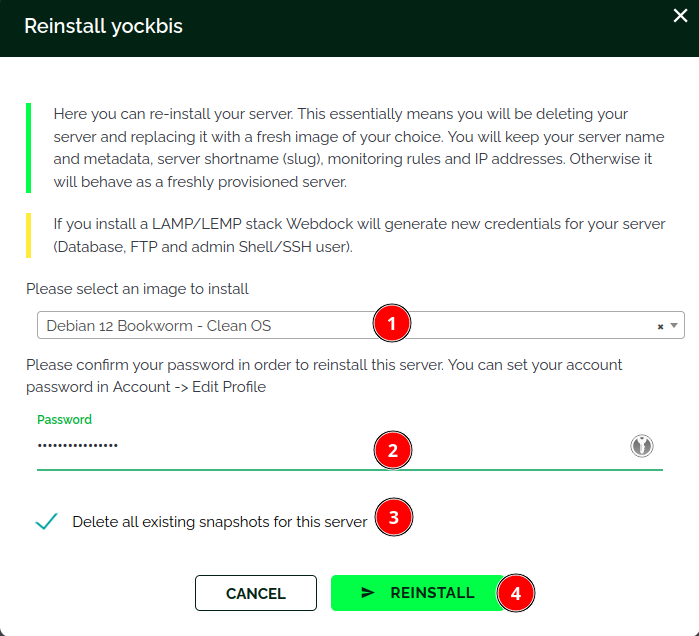Click the red step 2 marker
699x636 pixels.
point(392,451)
